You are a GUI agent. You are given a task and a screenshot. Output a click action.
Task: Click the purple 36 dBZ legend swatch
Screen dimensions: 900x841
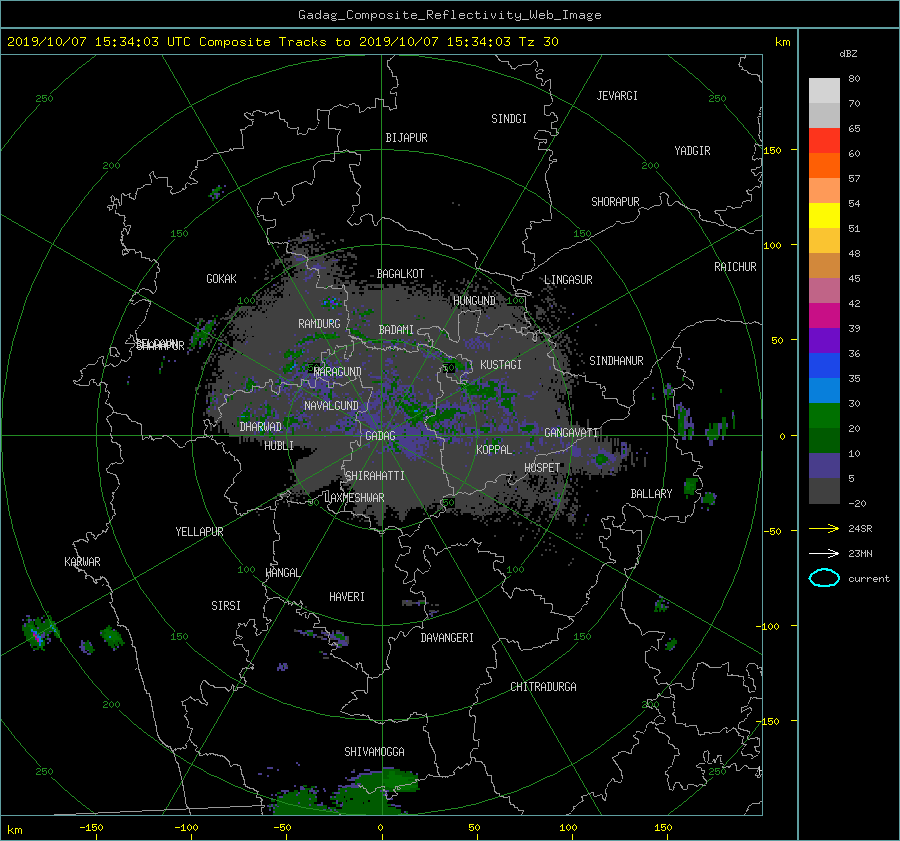(824, 340)
